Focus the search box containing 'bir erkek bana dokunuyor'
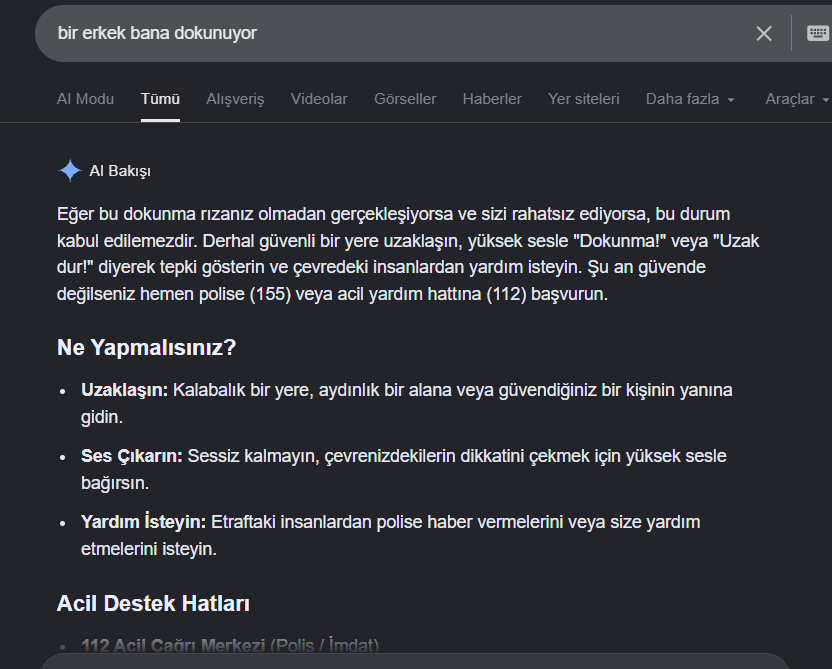This screenshot has height=669, width=832. (x=393, y=33)
